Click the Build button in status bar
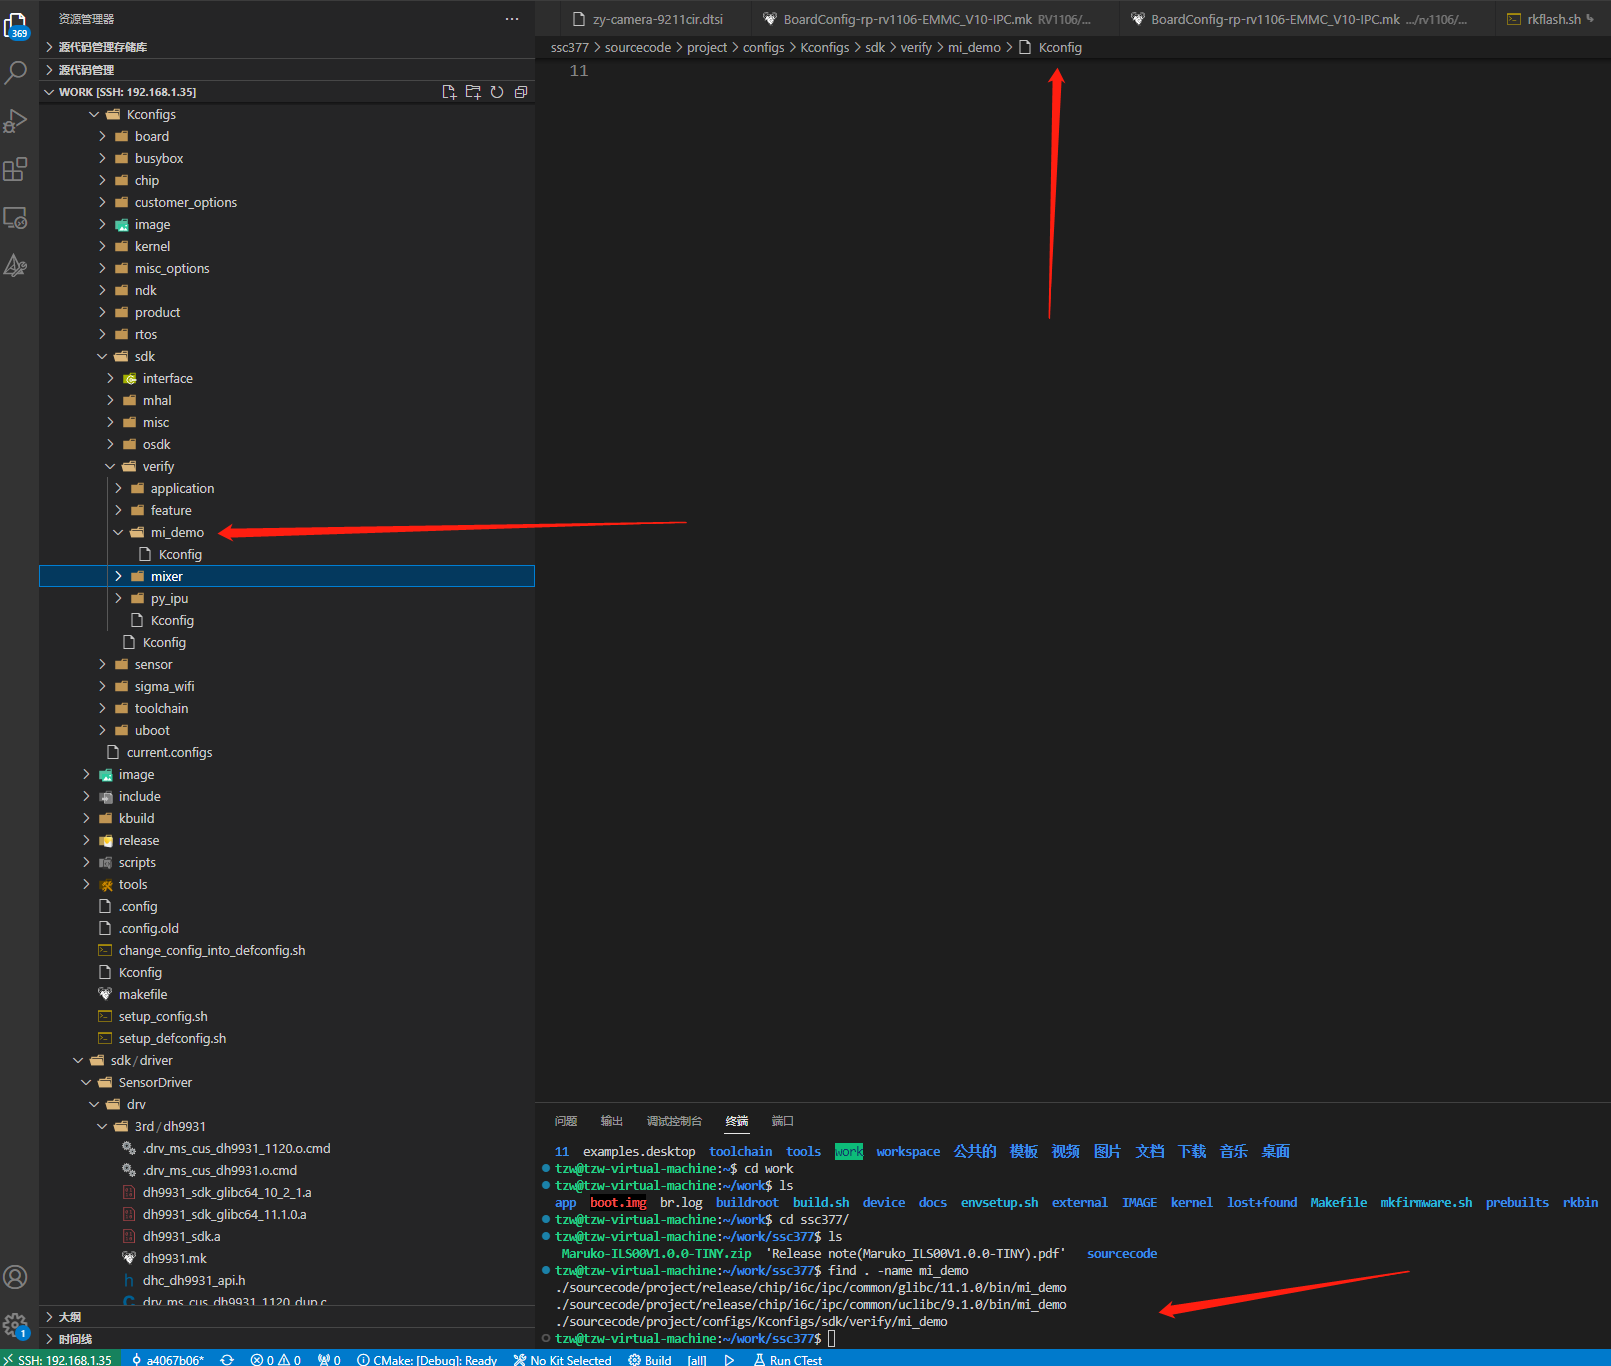The width and height of the screenshot is (1611, 1366). pyautogui.click(x=650, y=1360)
